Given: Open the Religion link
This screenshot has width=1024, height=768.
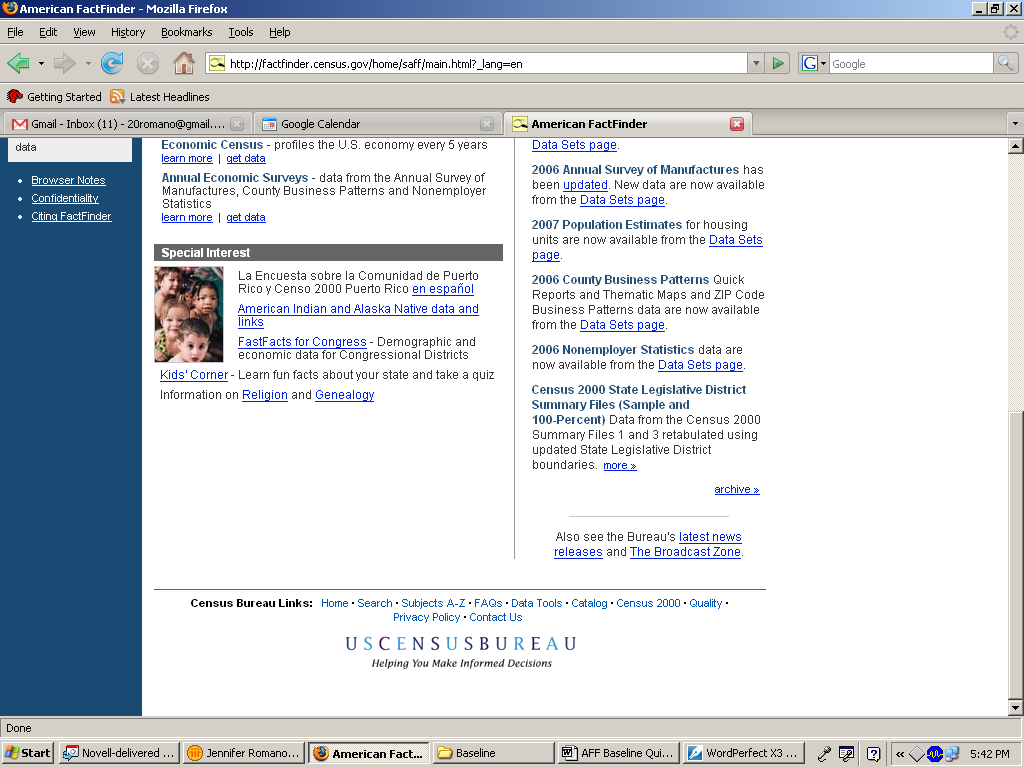Looking at the screenshot, I should [264, 394].
